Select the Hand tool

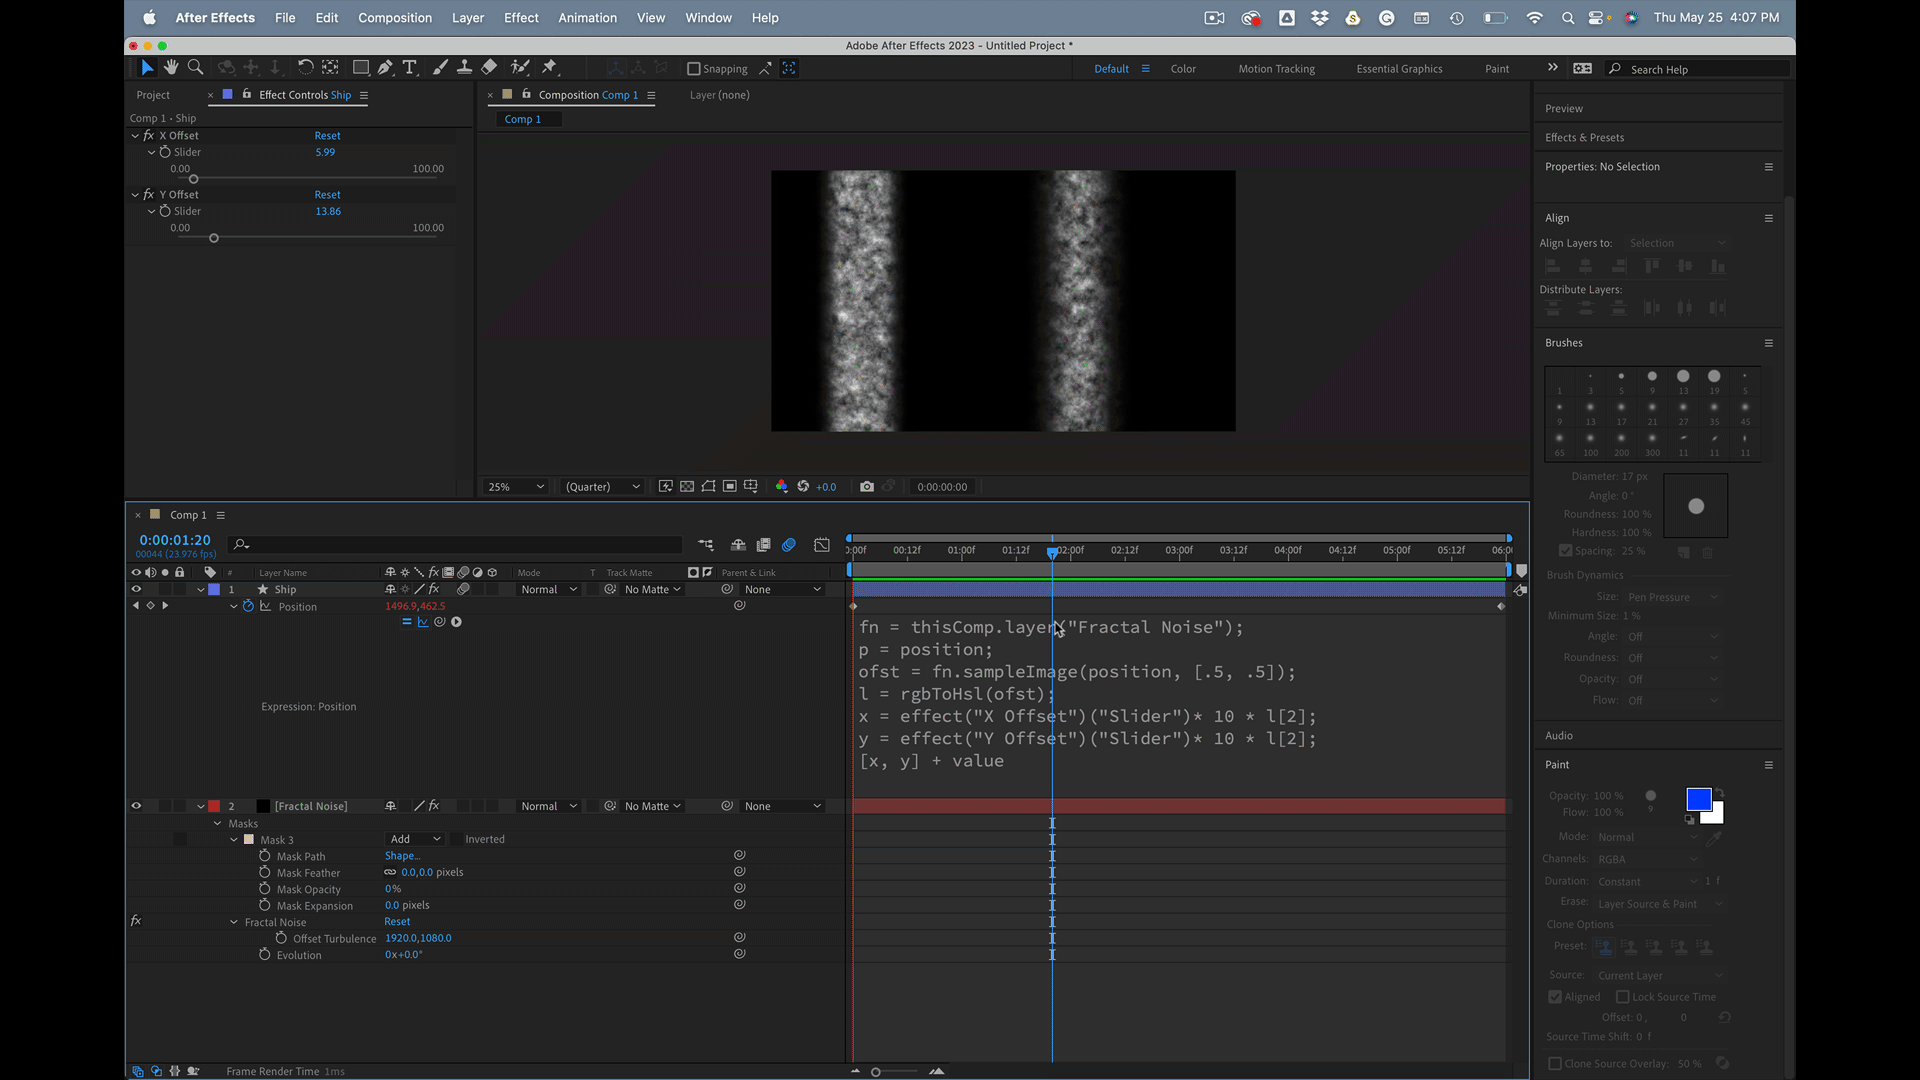171,67
